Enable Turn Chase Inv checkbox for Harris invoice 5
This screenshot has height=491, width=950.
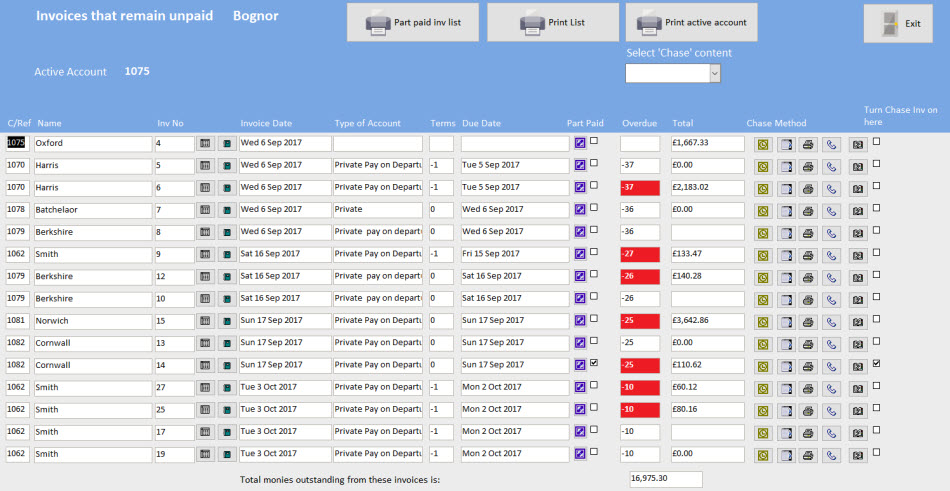877,163
